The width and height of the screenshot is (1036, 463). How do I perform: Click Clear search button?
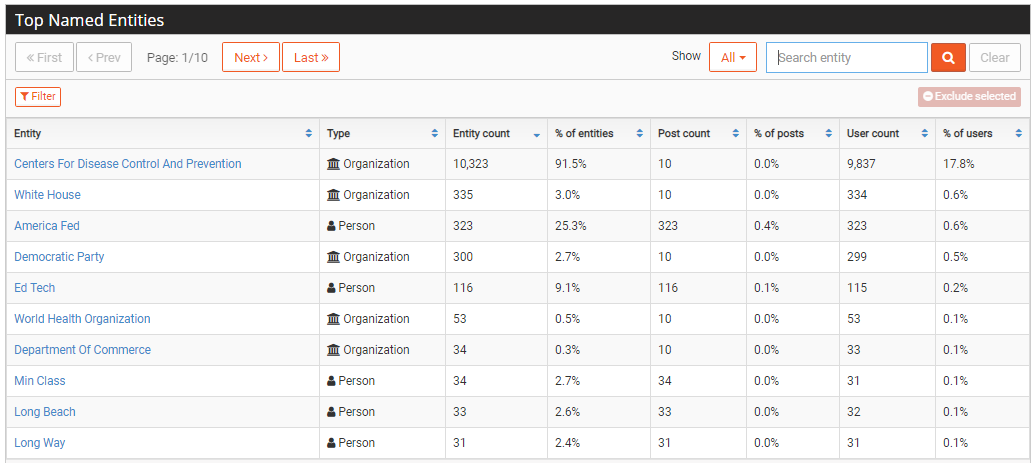[x=994, y=57]
